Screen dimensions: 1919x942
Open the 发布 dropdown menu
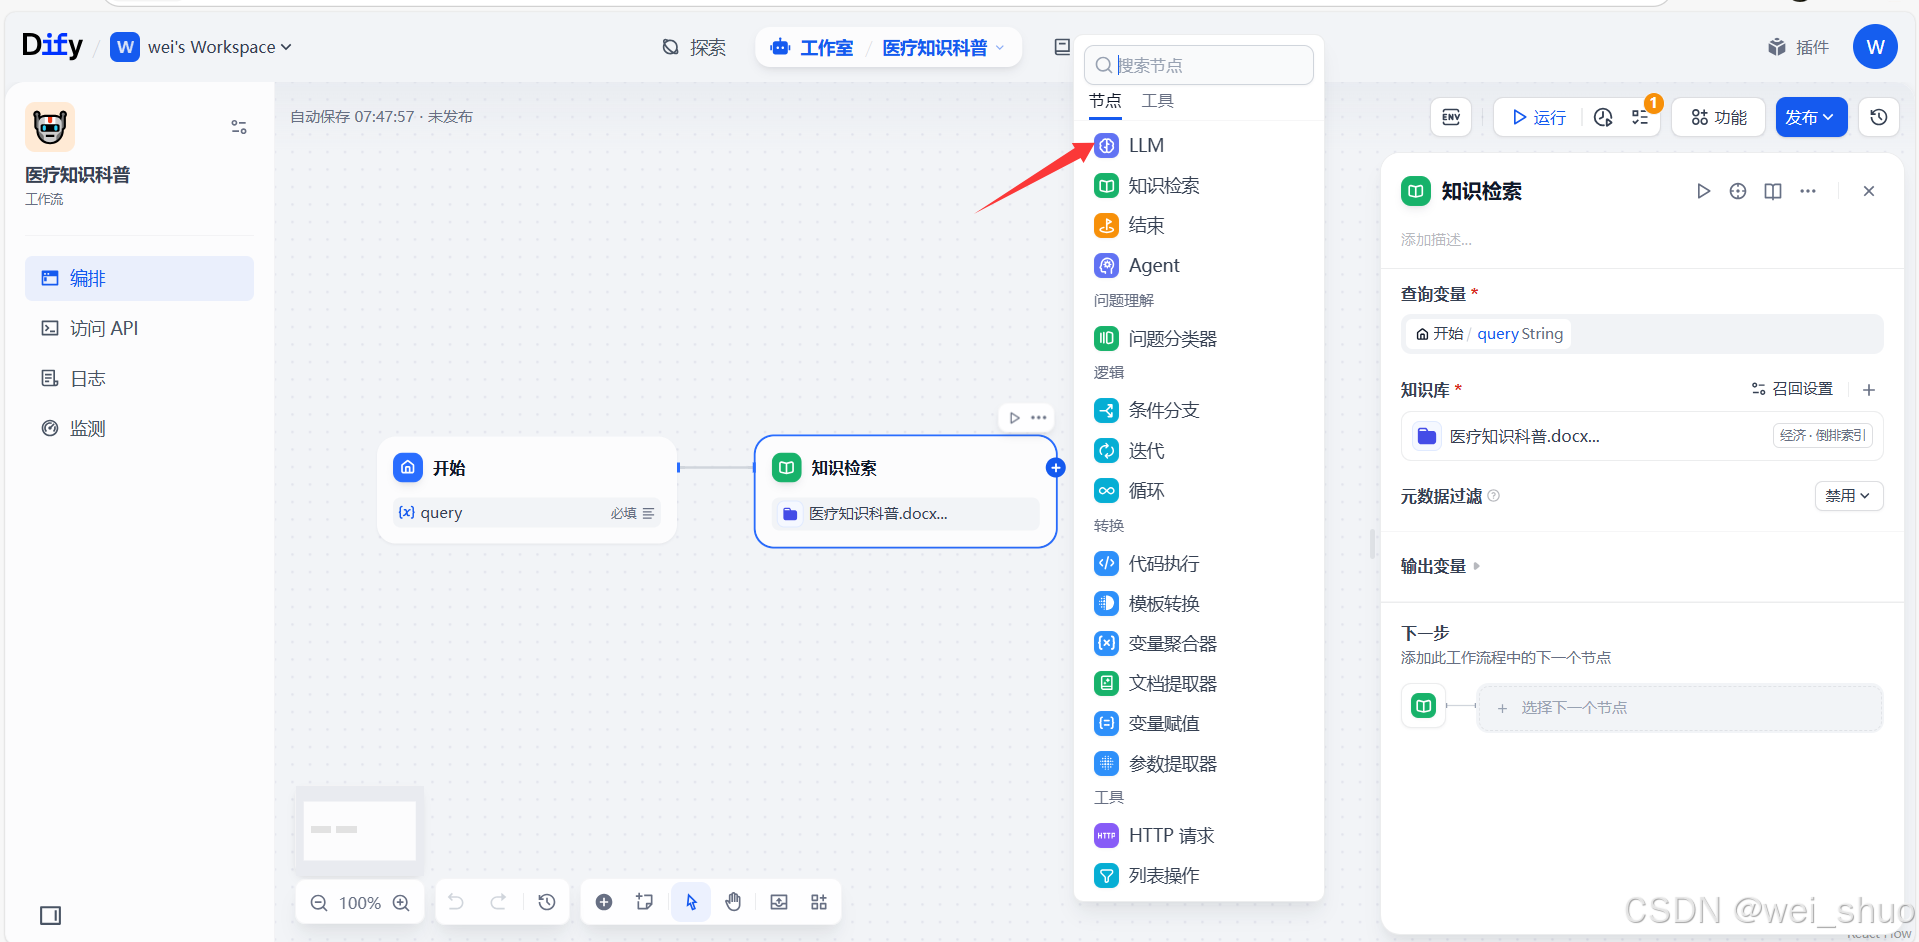pyautogui.click(x=1810, y=117)
